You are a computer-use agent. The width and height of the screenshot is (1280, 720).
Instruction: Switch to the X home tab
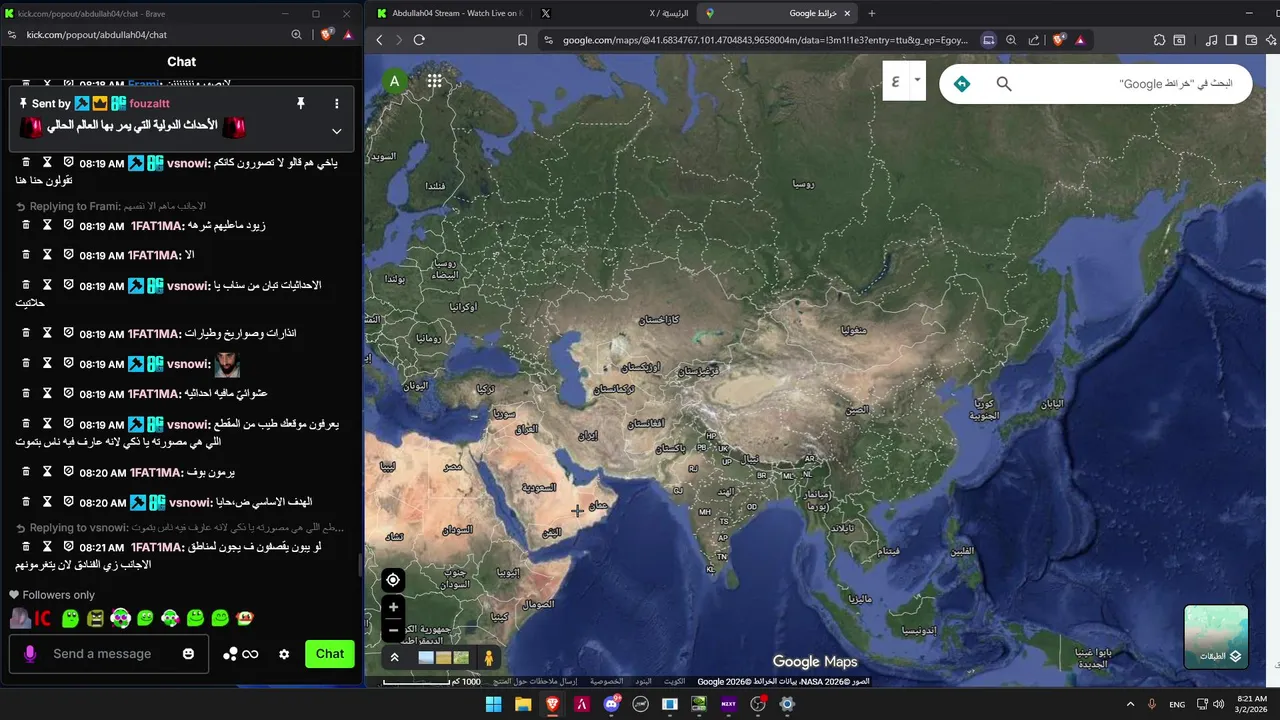pyautogui.click(x=613, y=13)
